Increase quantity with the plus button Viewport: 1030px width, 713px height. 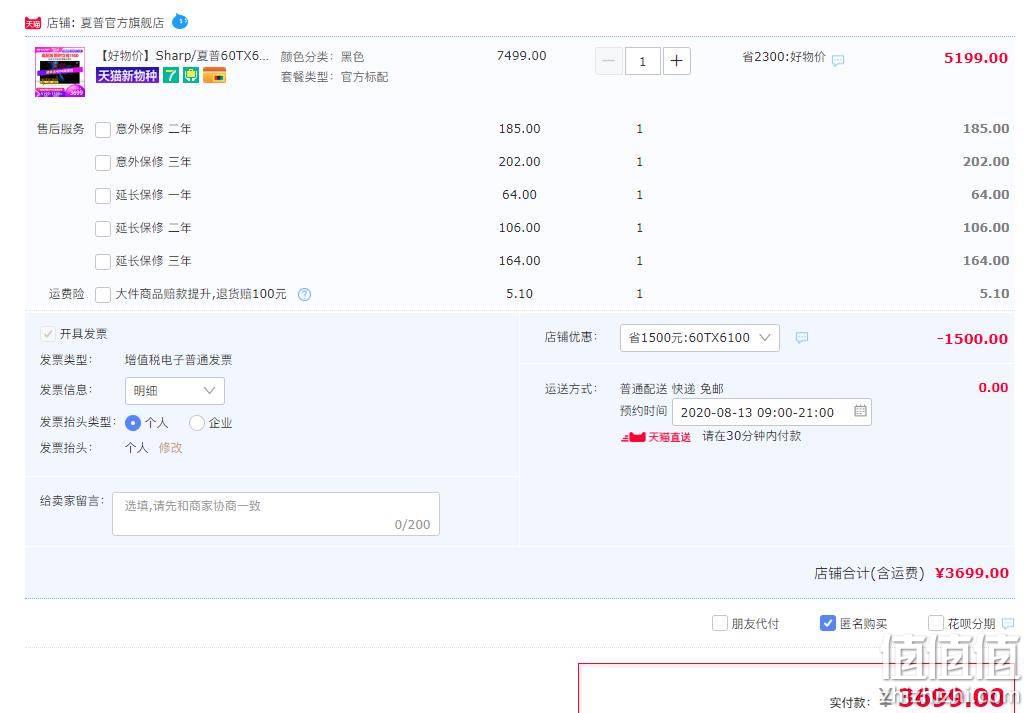[x=677, y=62]
